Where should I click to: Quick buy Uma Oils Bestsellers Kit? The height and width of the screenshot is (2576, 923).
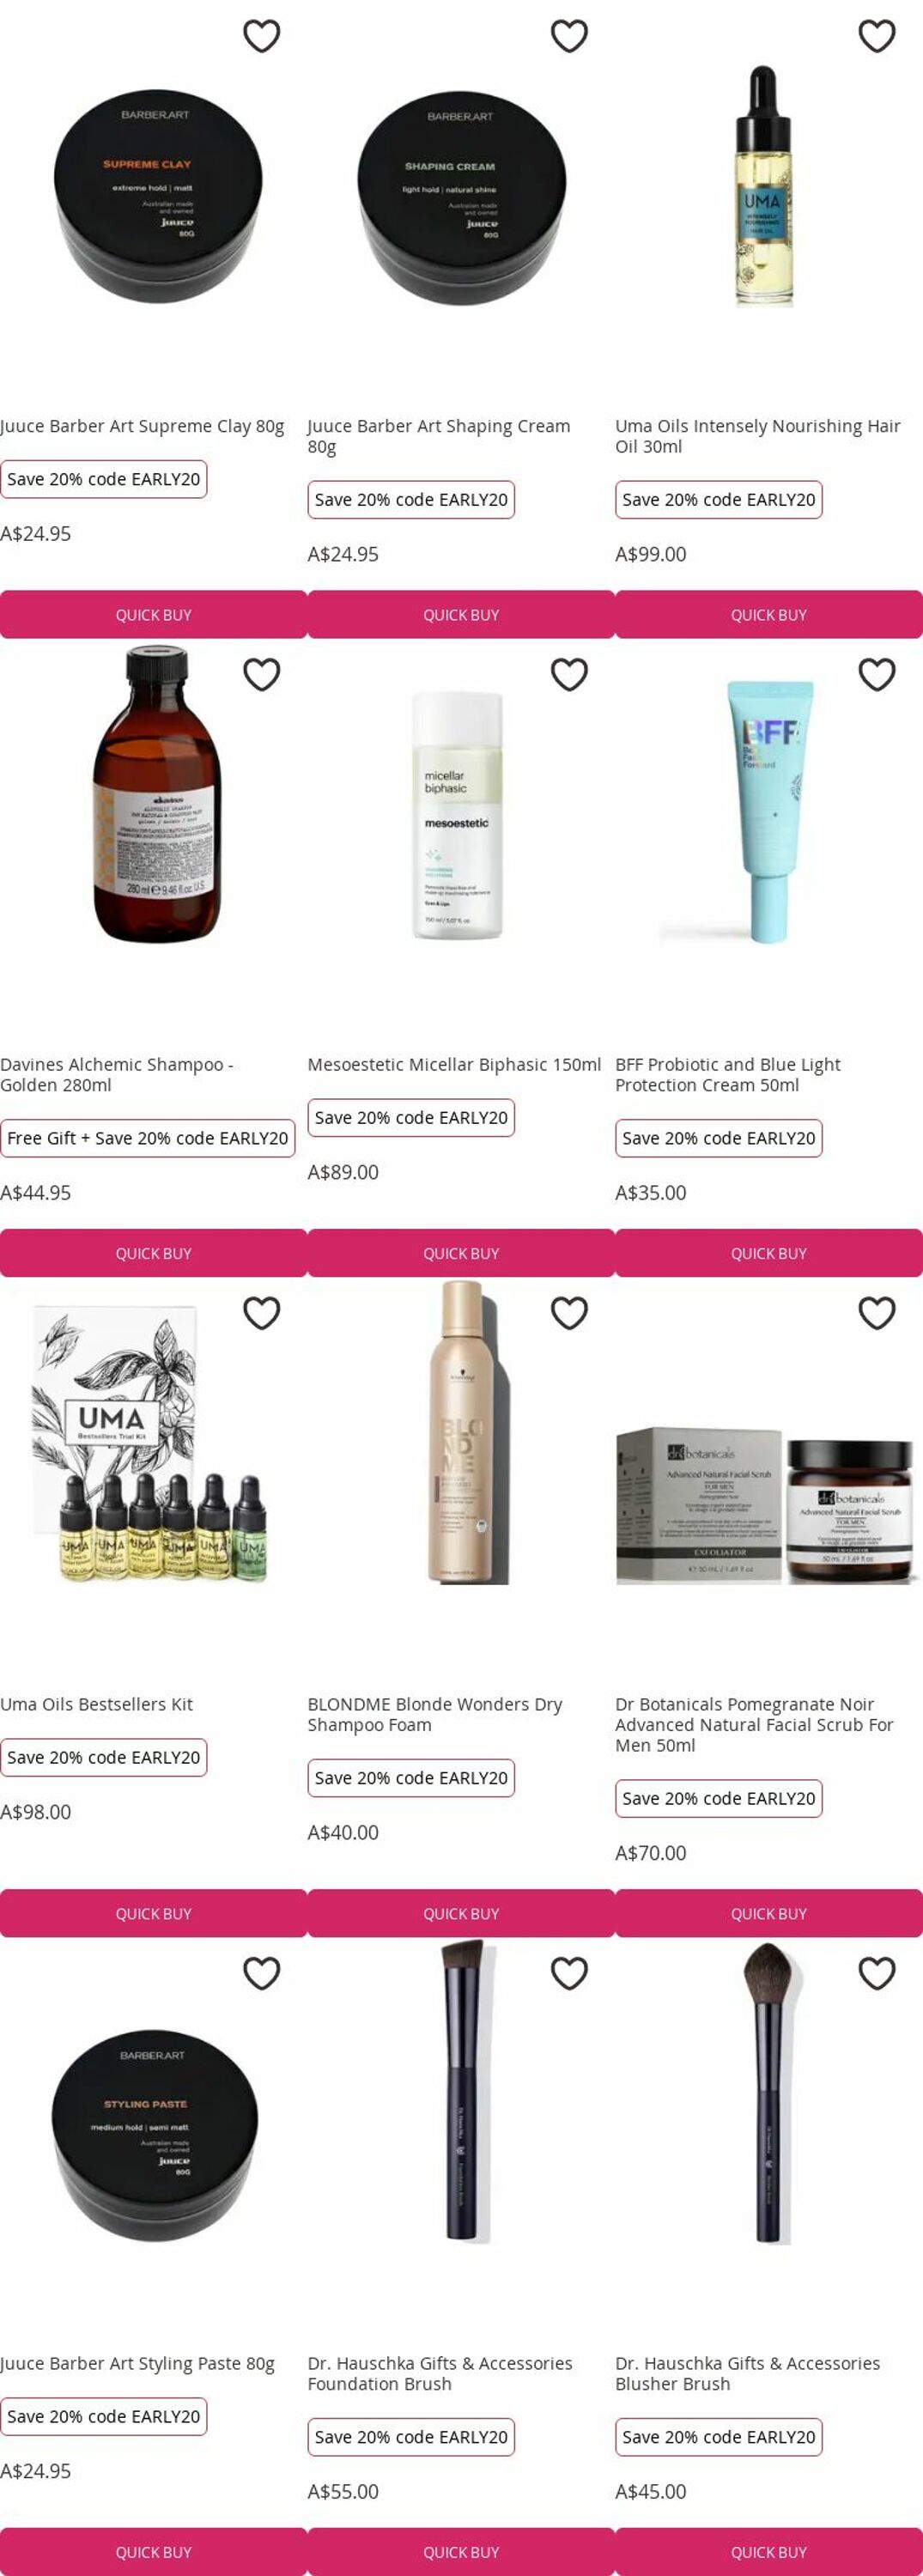153,1913
